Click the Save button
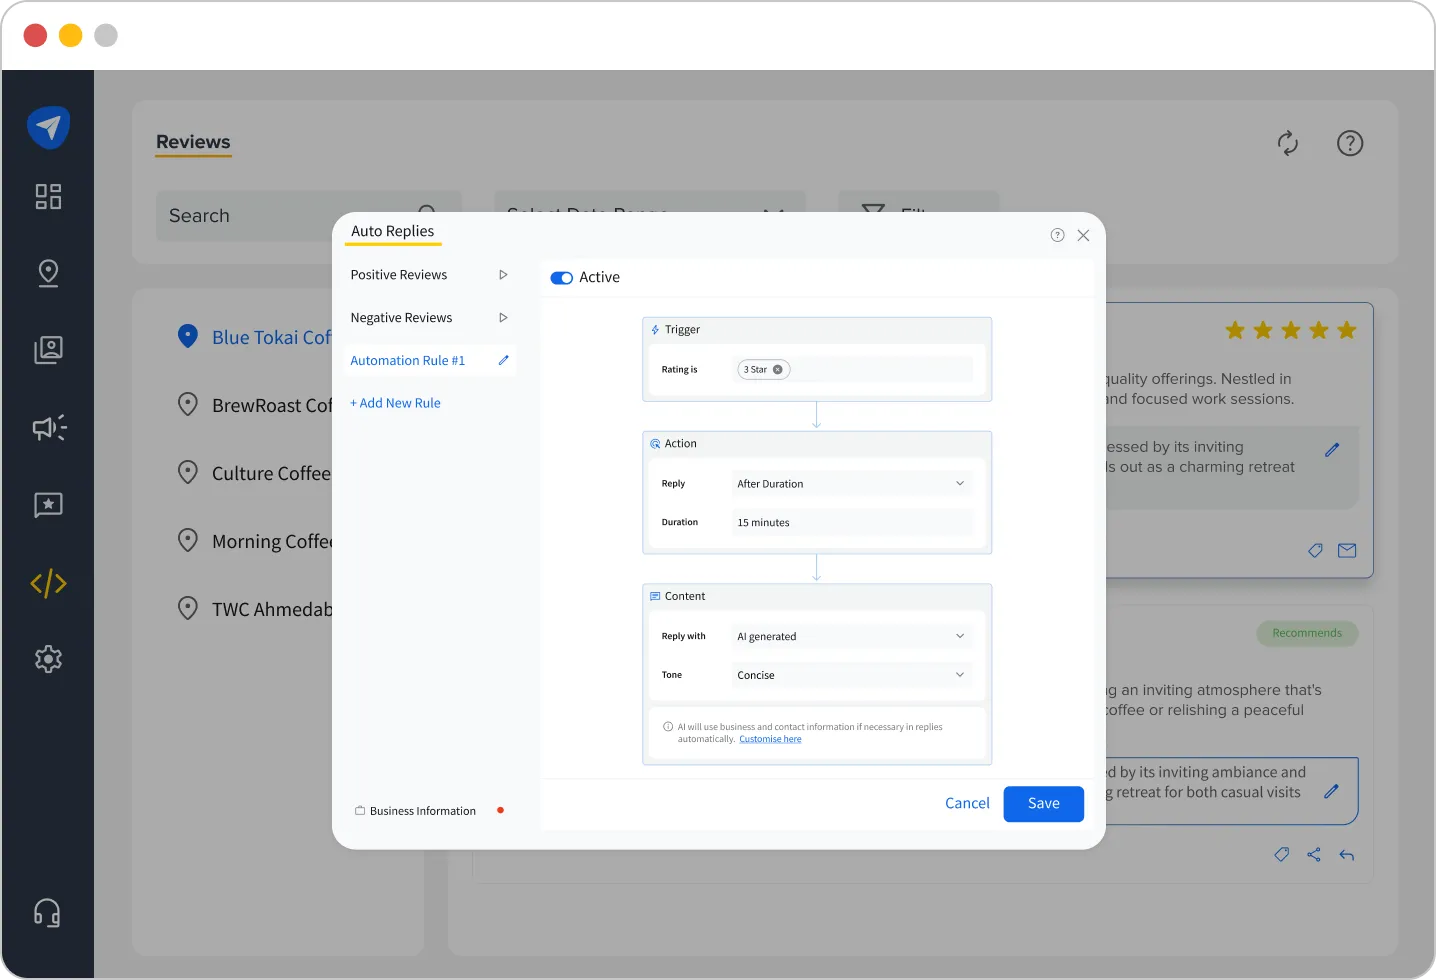This screenshot has height=980, width=1436. coord(1043,804)
